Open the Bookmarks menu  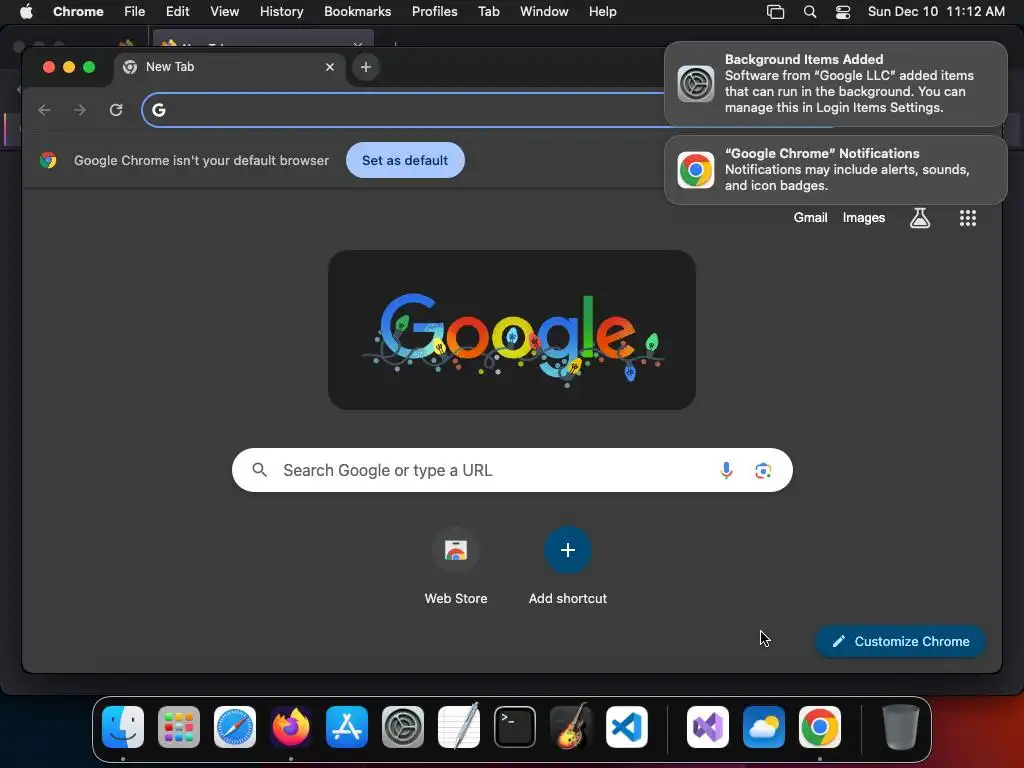[x=357, y=11]
